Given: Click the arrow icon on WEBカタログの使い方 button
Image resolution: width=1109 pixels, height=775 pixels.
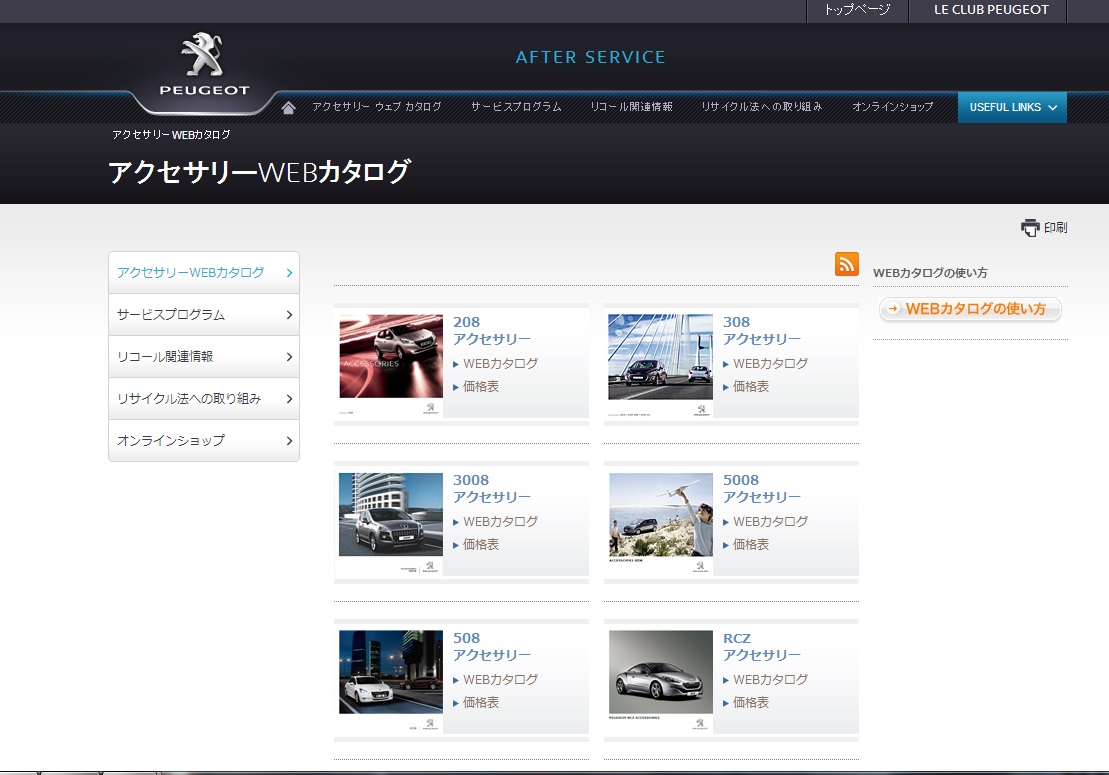Looking at the screenshot, I should click(x=893, y=309).
